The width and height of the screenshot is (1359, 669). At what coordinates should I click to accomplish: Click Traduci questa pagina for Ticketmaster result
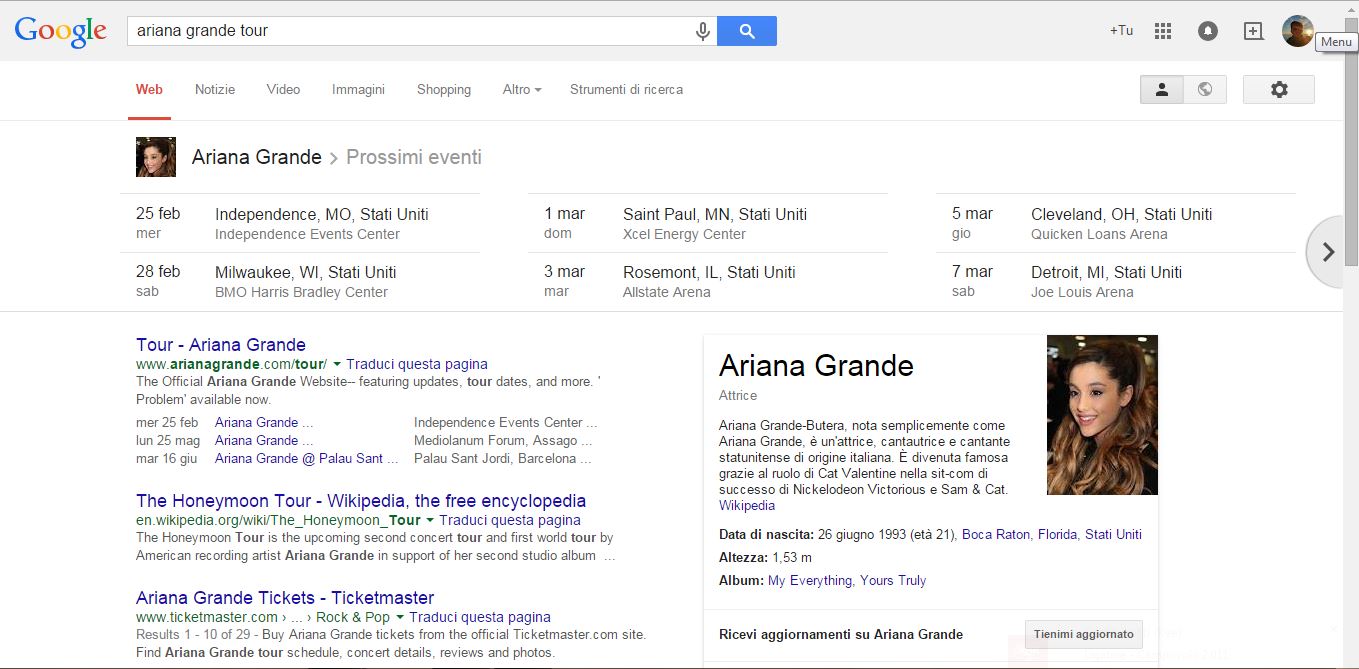point(480,617)
